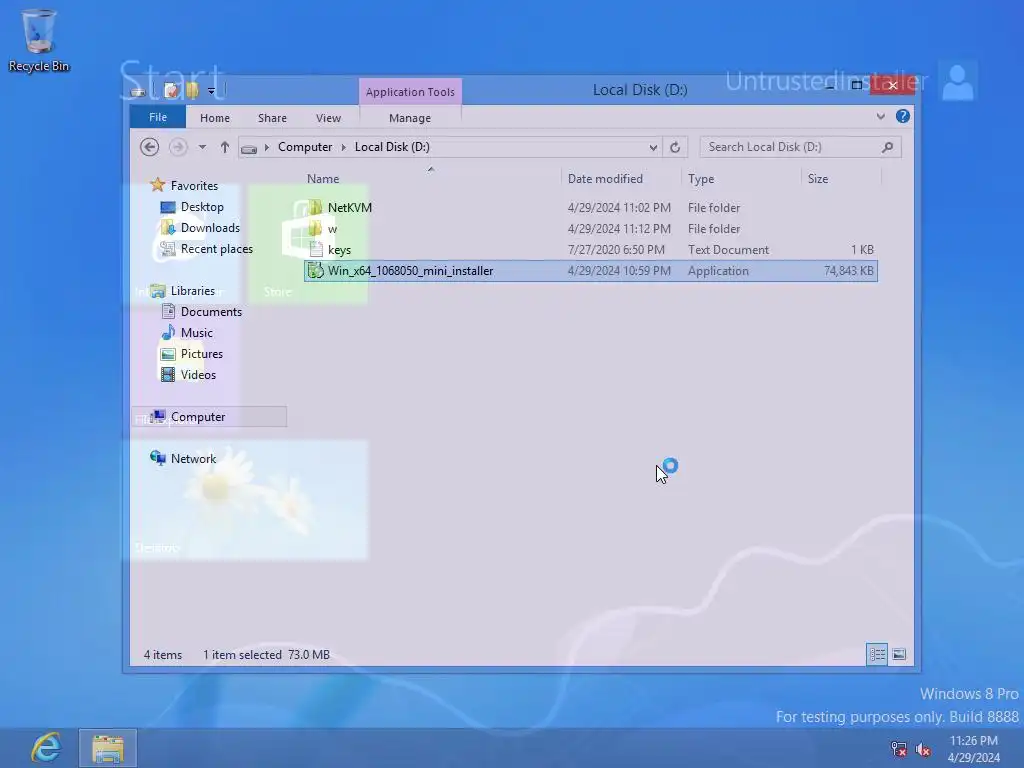The height and width of the screenshot is (768, 1024).
Task: Click the Text Document type cell
Action: click(x=728, y=250)
